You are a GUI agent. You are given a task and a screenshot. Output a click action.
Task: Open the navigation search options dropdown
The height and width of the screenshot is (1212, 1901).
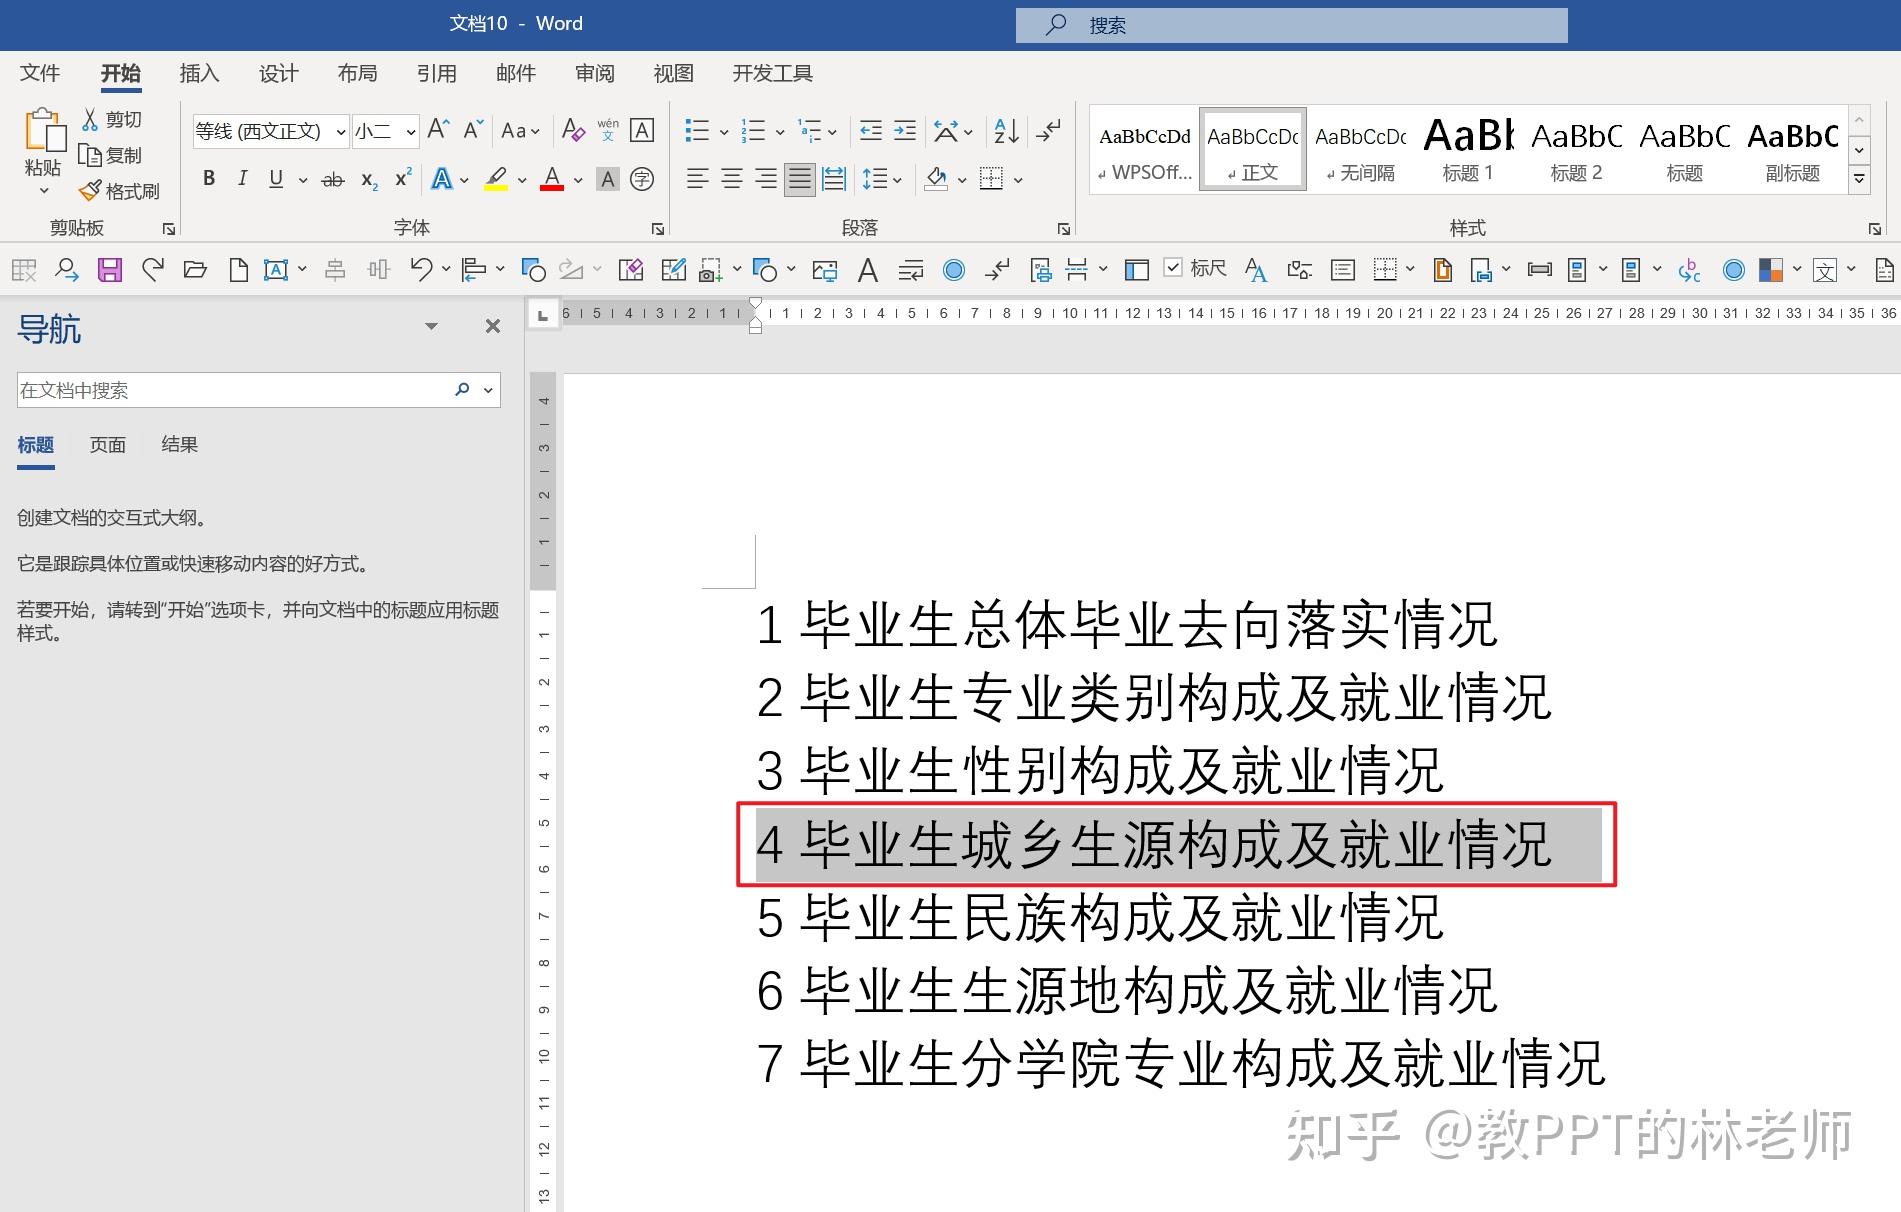pyautogui.click(x=488, y=390)
